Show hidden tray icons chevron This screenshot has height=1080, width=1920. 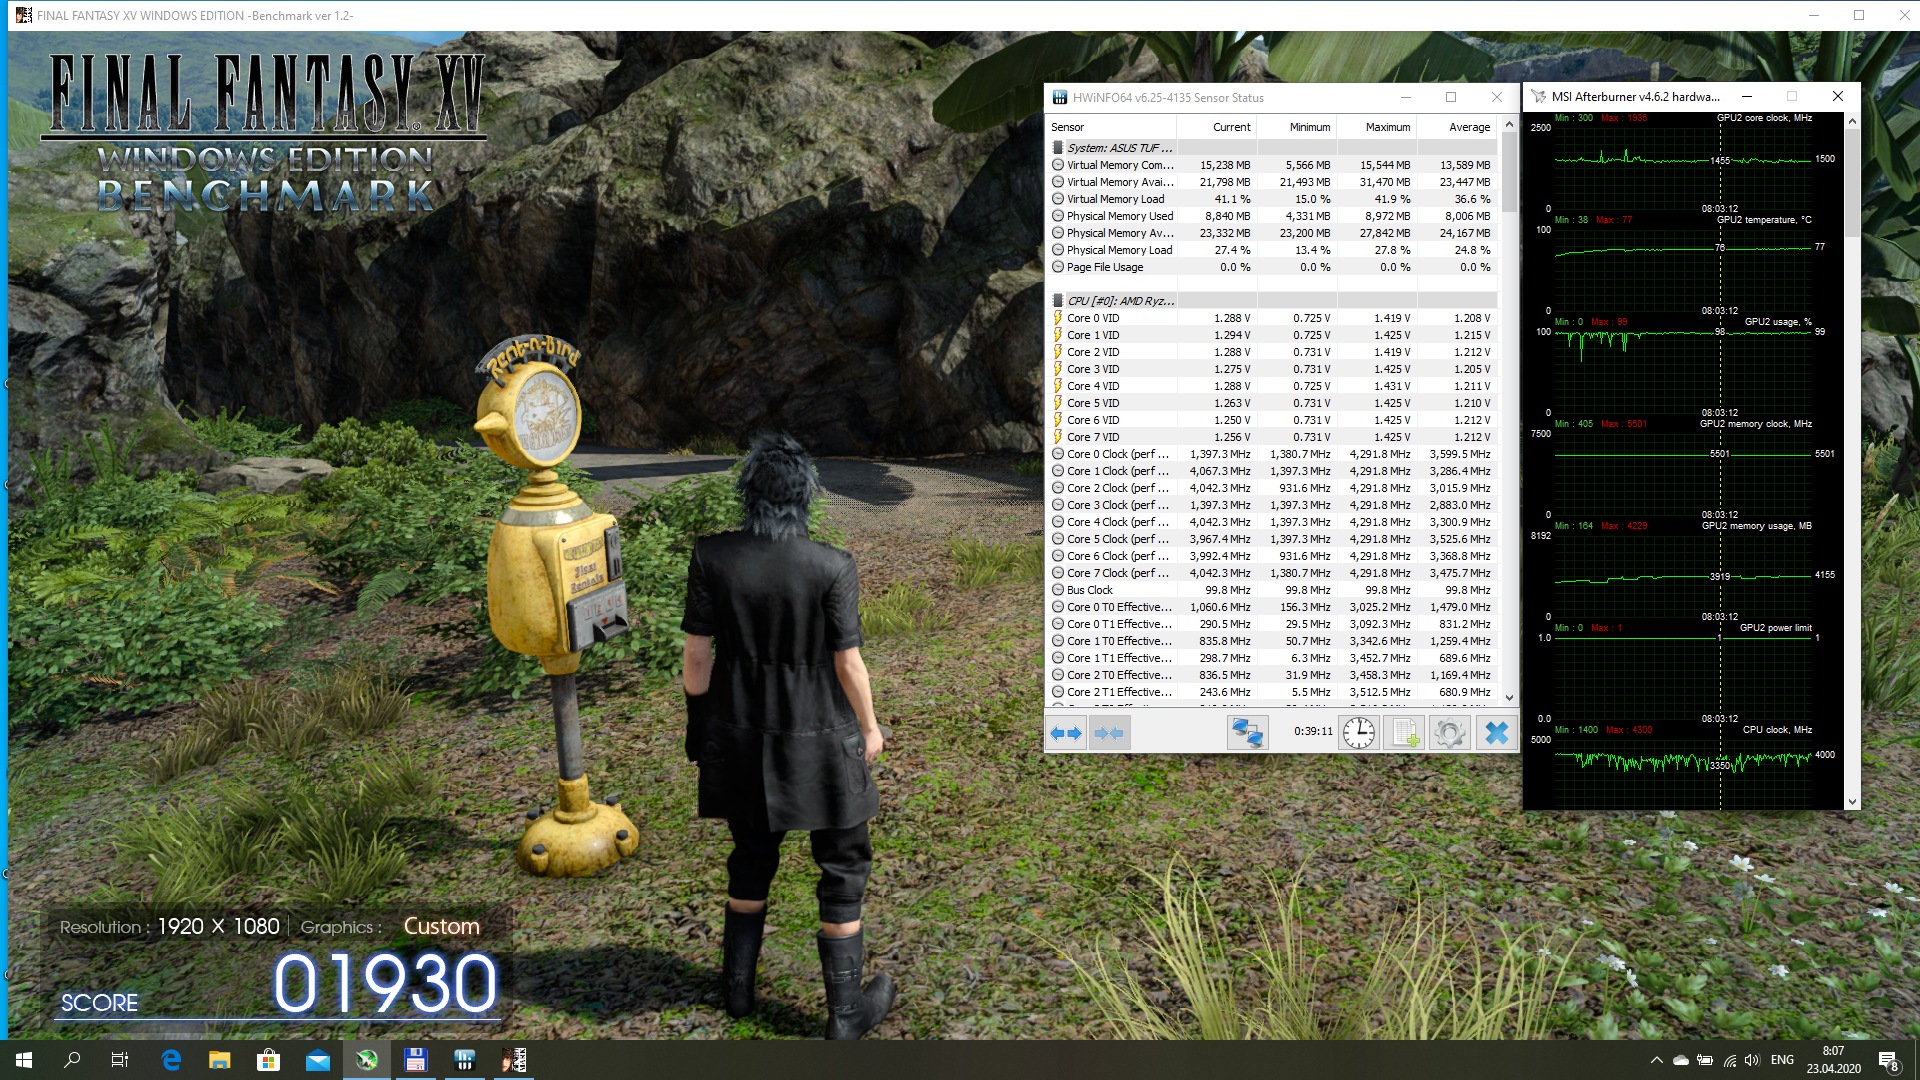click(x=1656, y=1060)
